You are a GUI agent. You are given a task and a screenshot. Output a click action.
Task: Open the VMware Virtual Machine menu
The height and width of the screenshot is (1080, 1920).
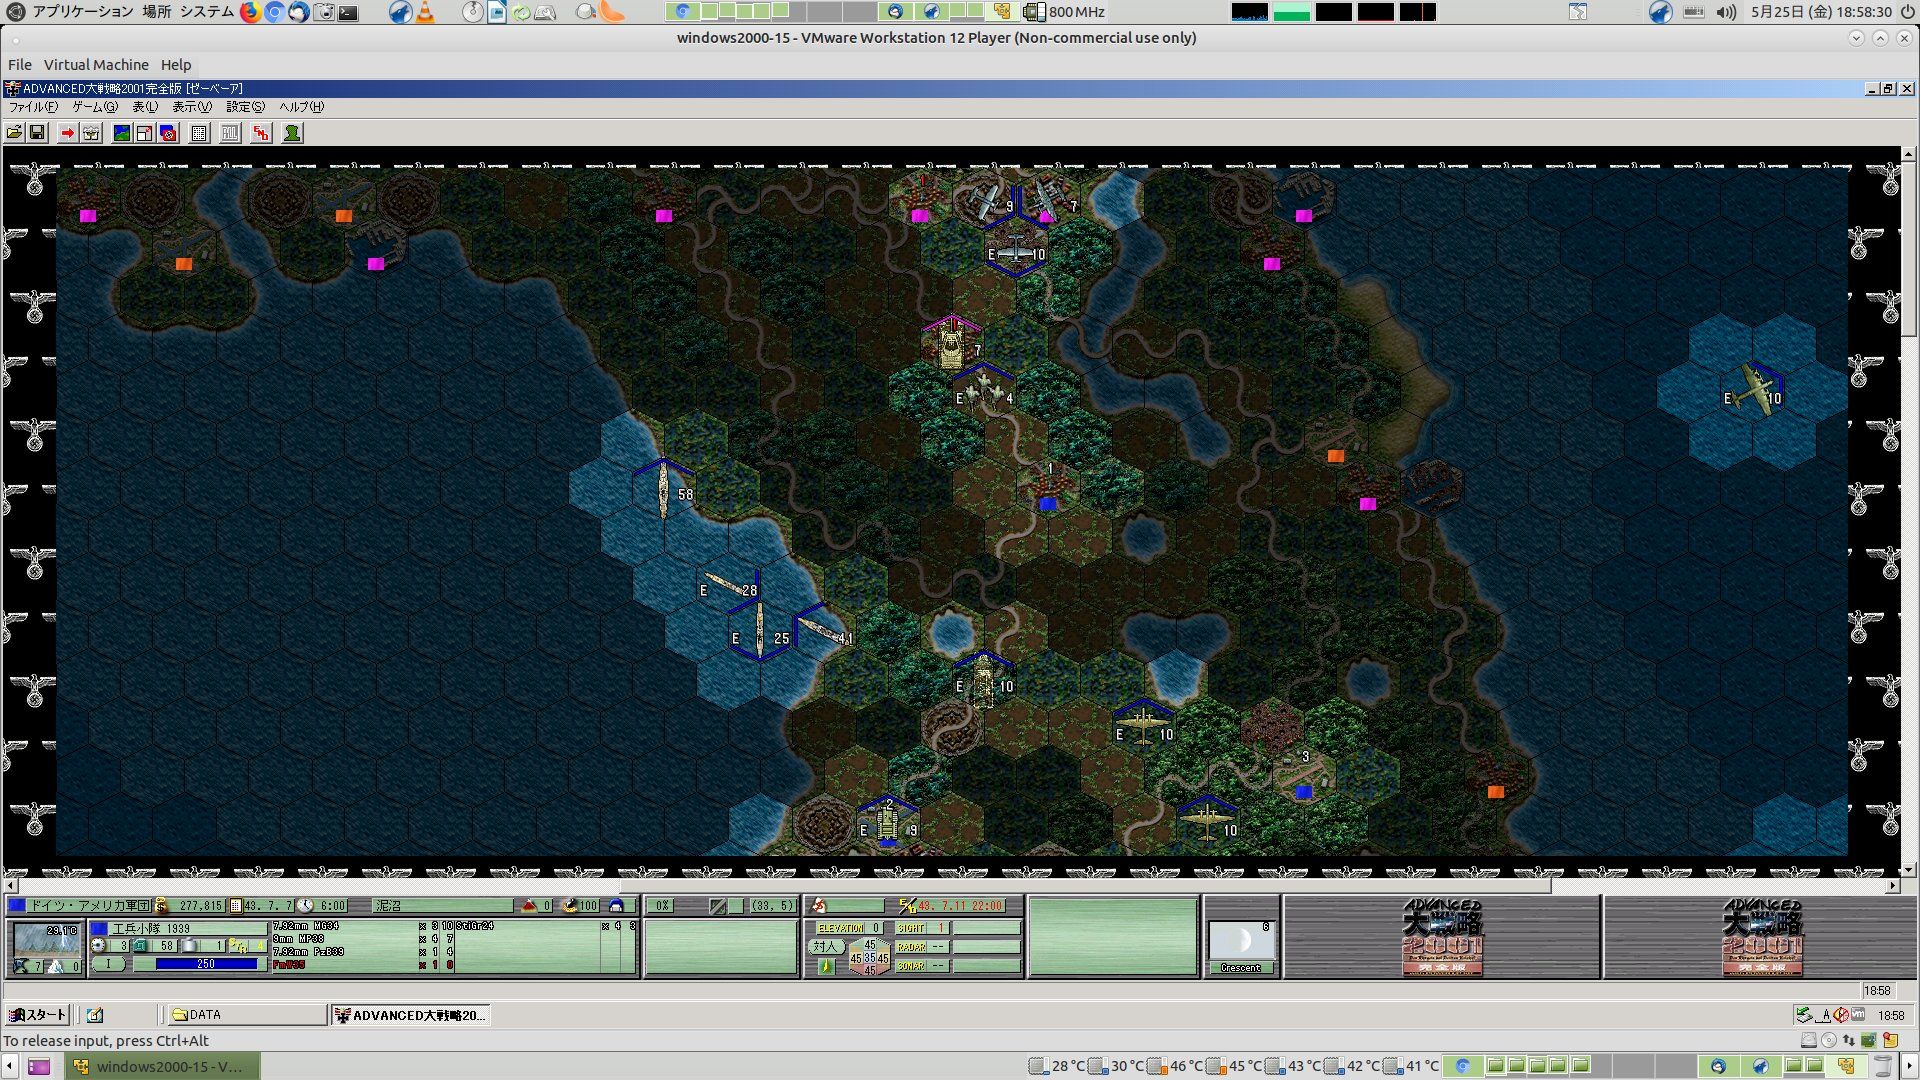pyautogui.click(x=96, y=65)
